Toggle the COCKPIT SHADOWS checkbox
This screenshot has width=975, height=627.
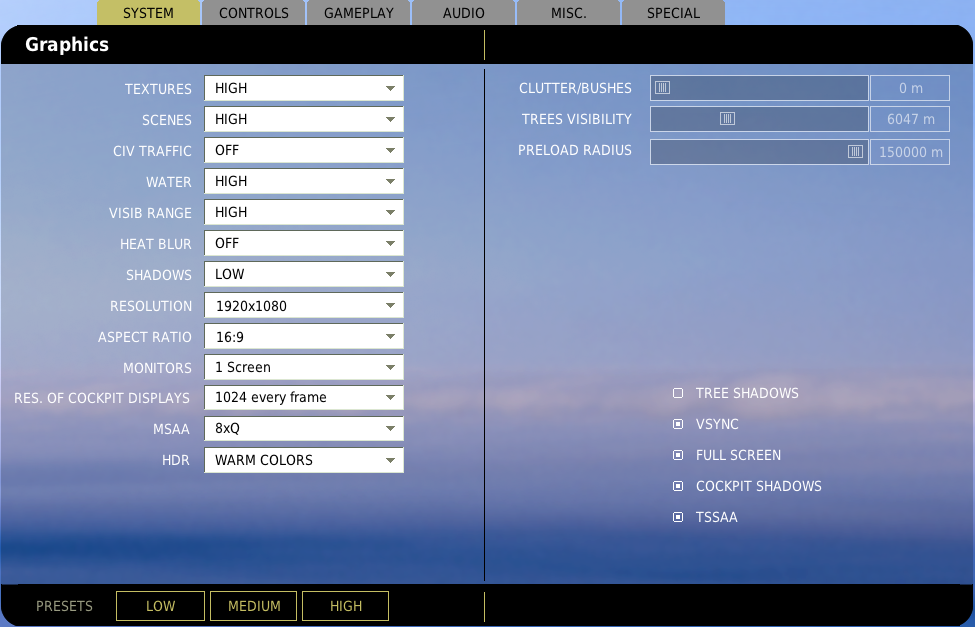[678, 486]
